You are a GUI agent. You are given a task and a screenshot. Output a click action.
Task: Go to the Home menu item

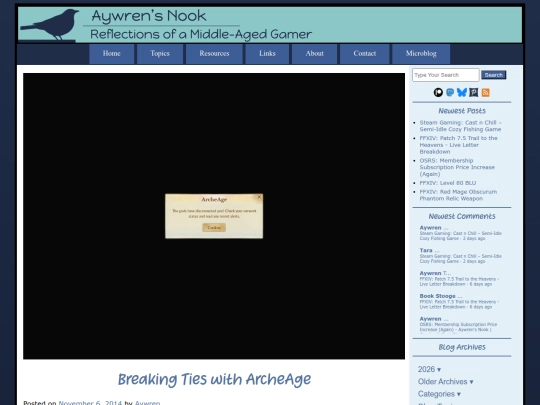coord(112,54)
